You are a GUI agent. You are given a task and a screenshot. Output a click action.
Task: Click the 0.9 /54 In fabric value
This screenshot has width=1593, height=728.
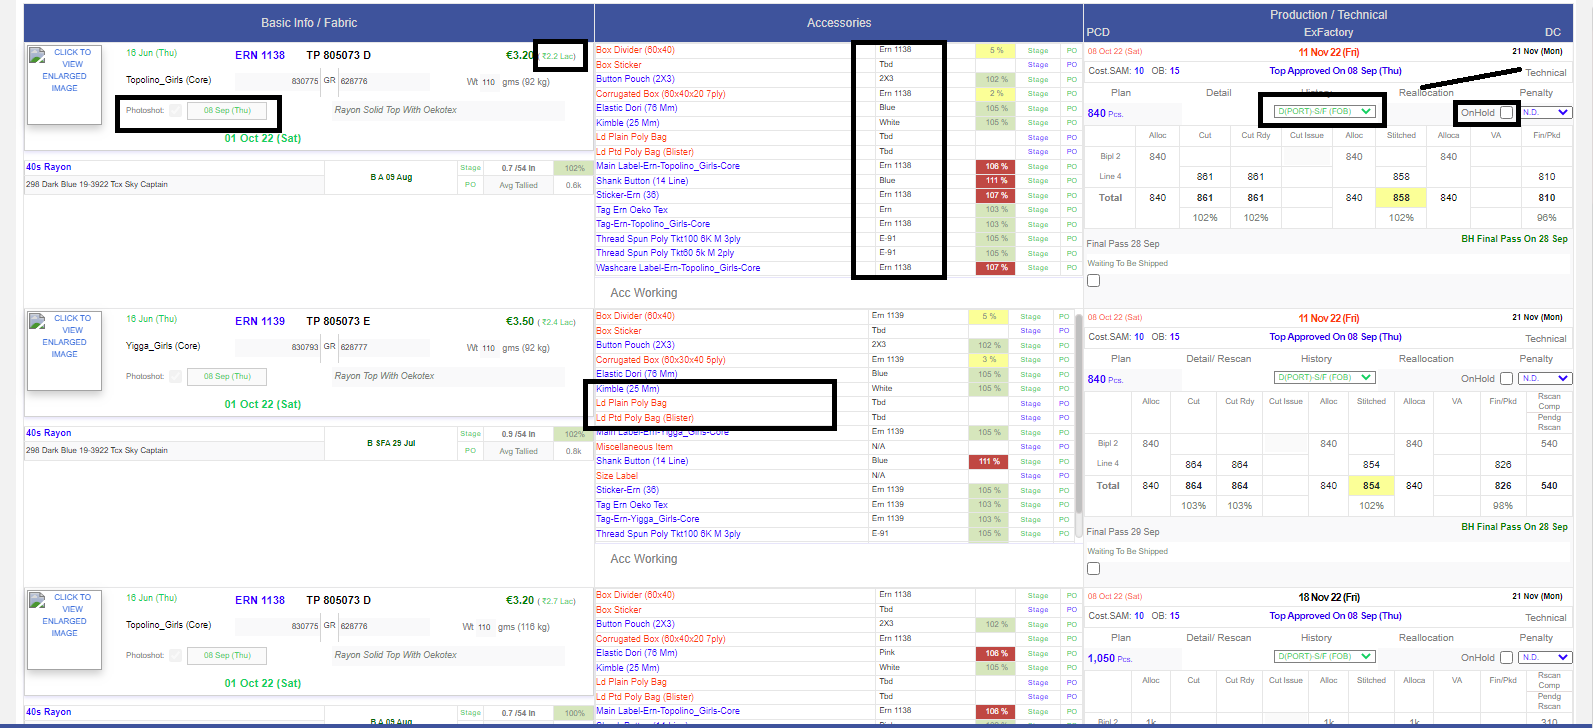(519, 434)
